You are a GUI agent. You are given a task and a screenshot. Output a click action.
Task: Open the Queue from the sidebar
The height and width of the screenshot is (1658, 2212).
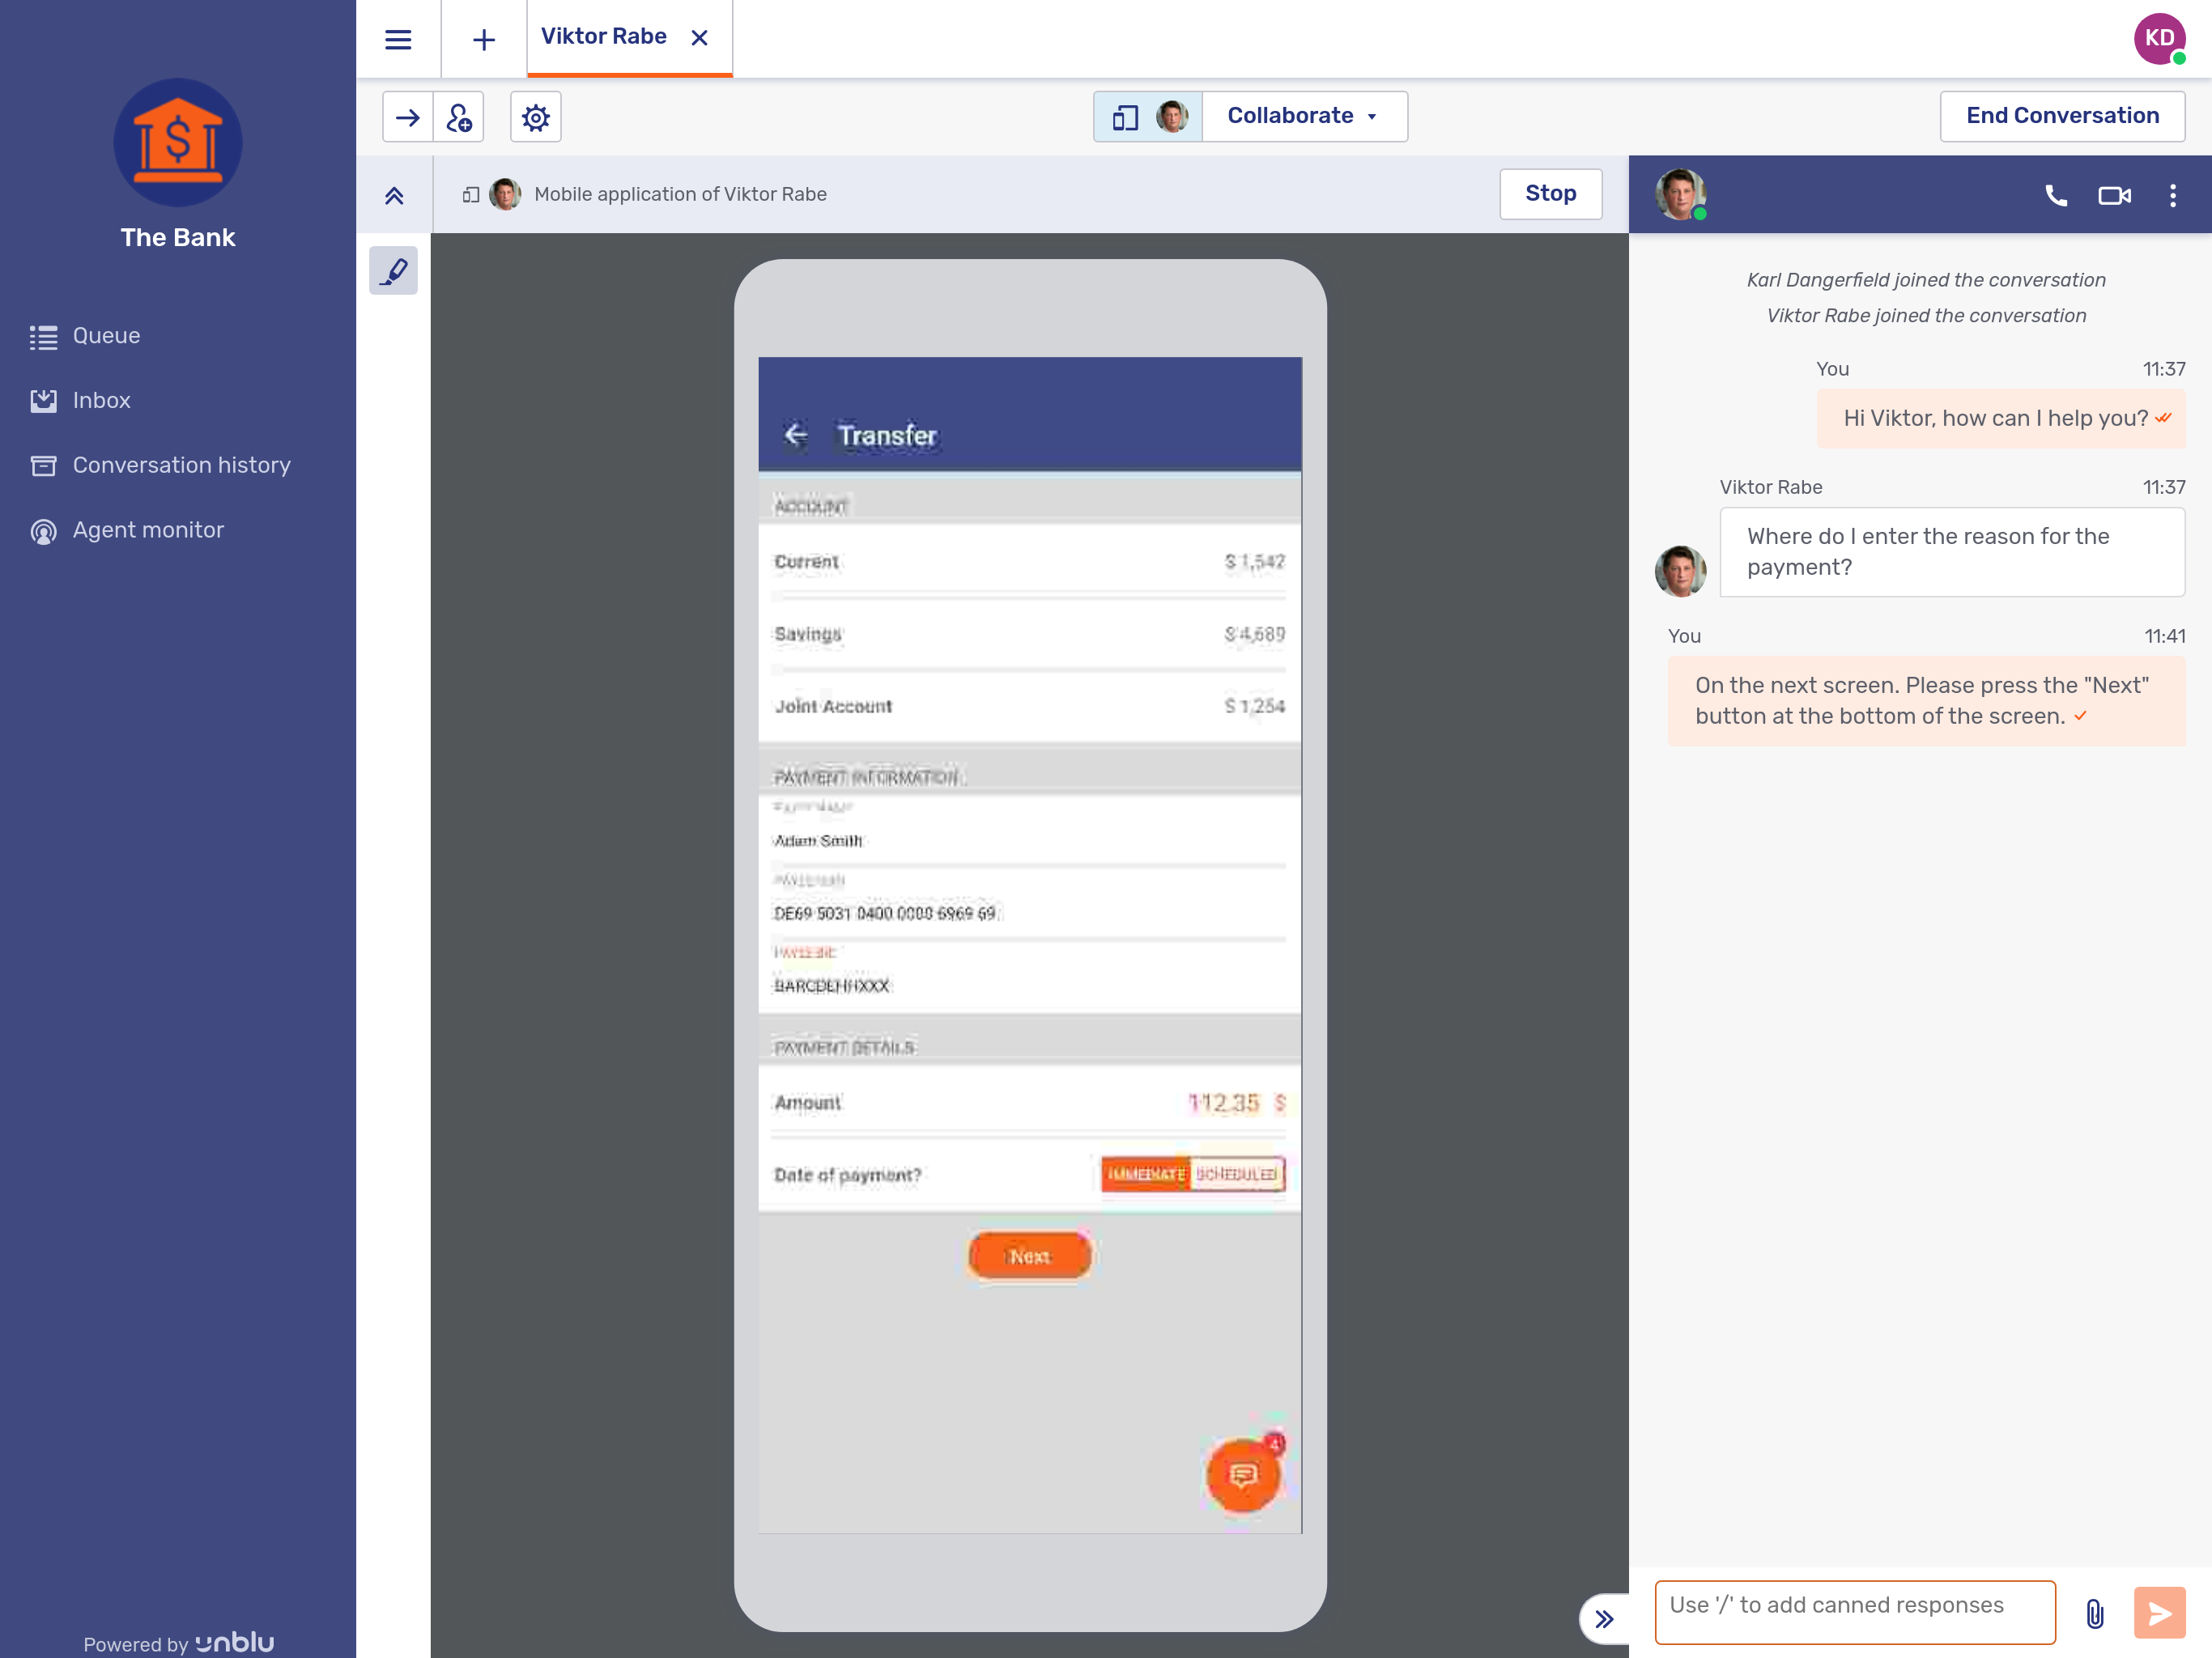[105, 335]
